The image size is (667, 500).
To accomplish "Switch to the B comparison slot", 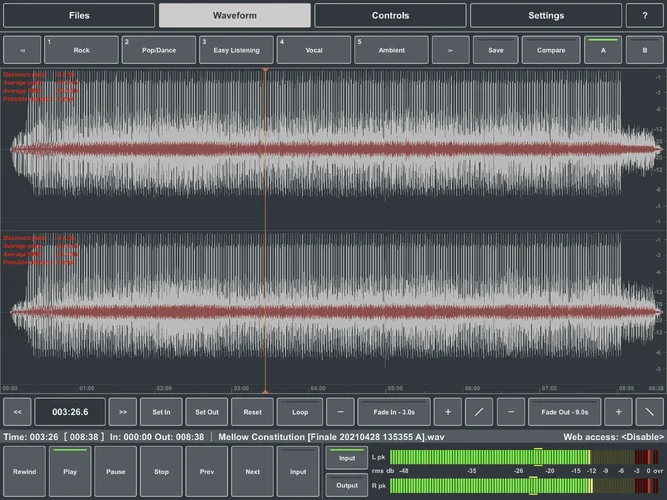I will pyautogui.click(x=644, y=50).
